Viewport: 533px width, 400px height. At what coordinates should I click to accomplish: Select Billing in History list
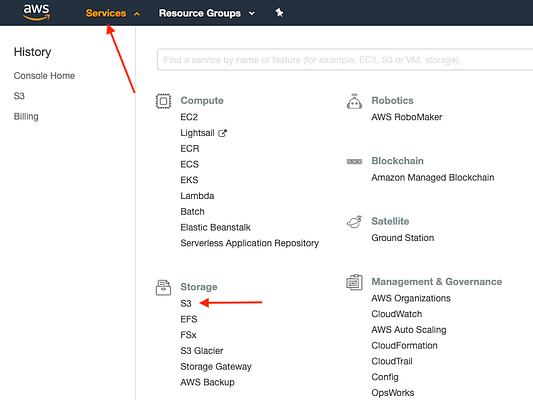(26, 117)
